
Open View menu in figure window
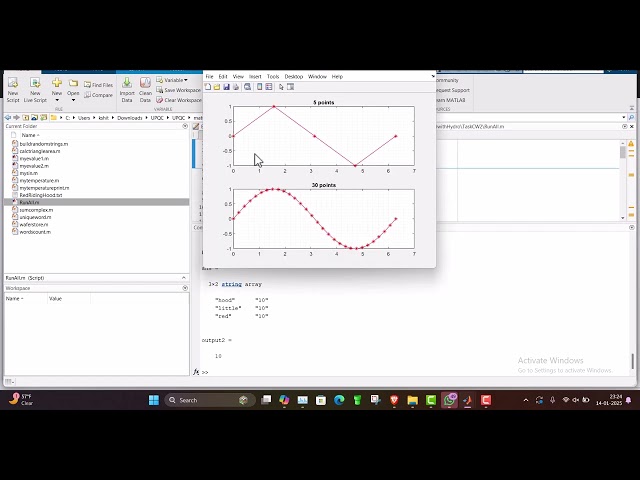pyautogui.click(x=238, y=76)
